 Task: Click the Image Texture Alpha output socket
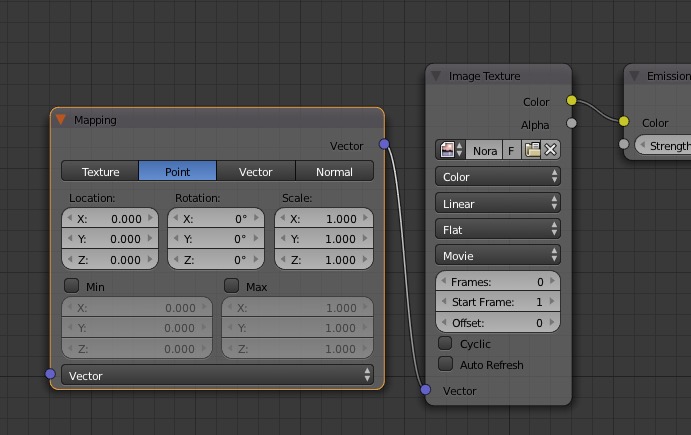[572, 123]
